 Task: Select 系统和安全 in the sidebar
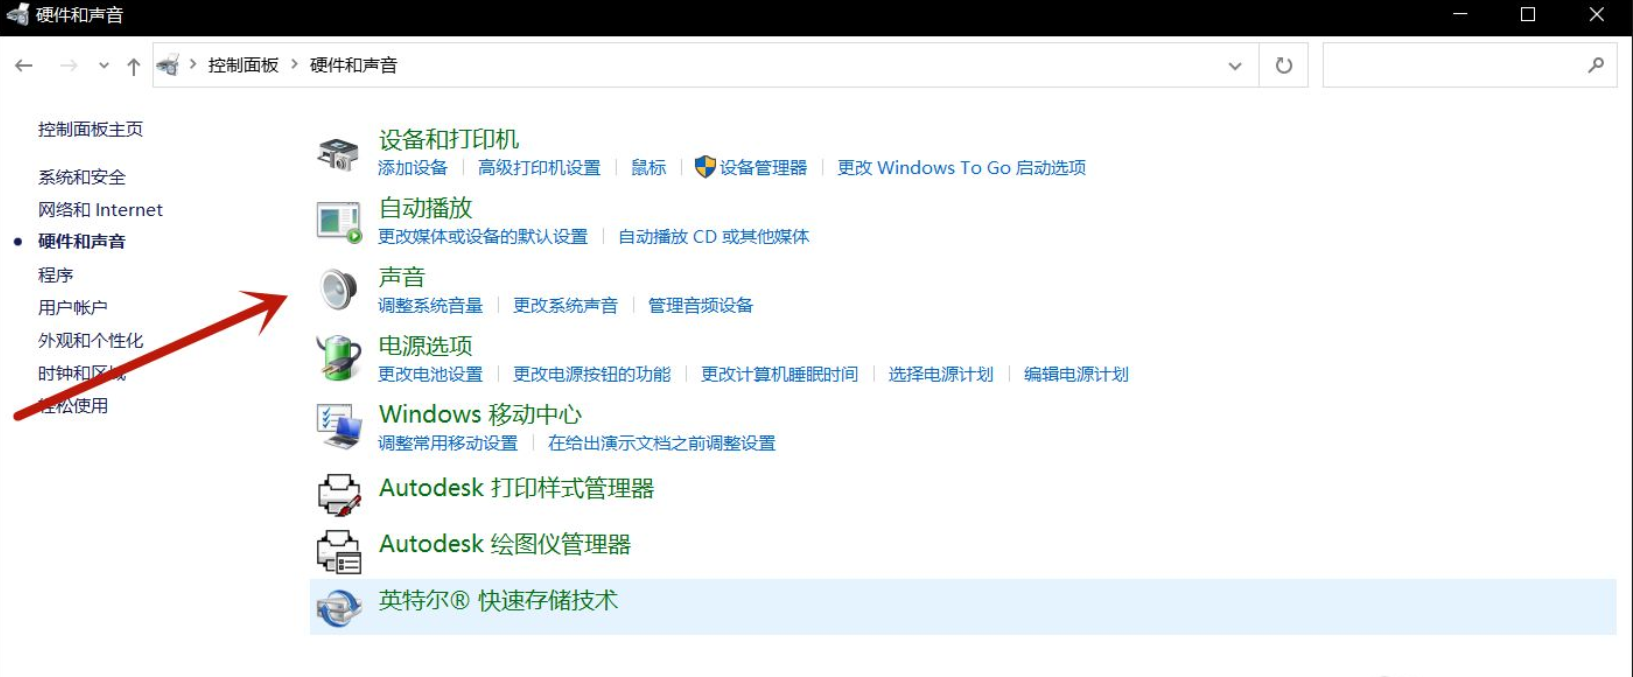tap(82, 177)
